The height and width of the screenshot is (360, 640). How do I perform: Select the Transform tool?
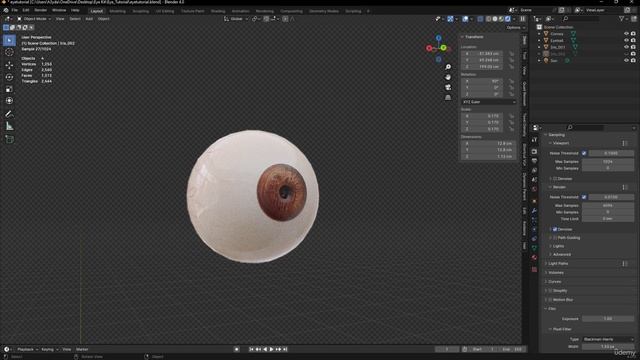click(9, 101)
